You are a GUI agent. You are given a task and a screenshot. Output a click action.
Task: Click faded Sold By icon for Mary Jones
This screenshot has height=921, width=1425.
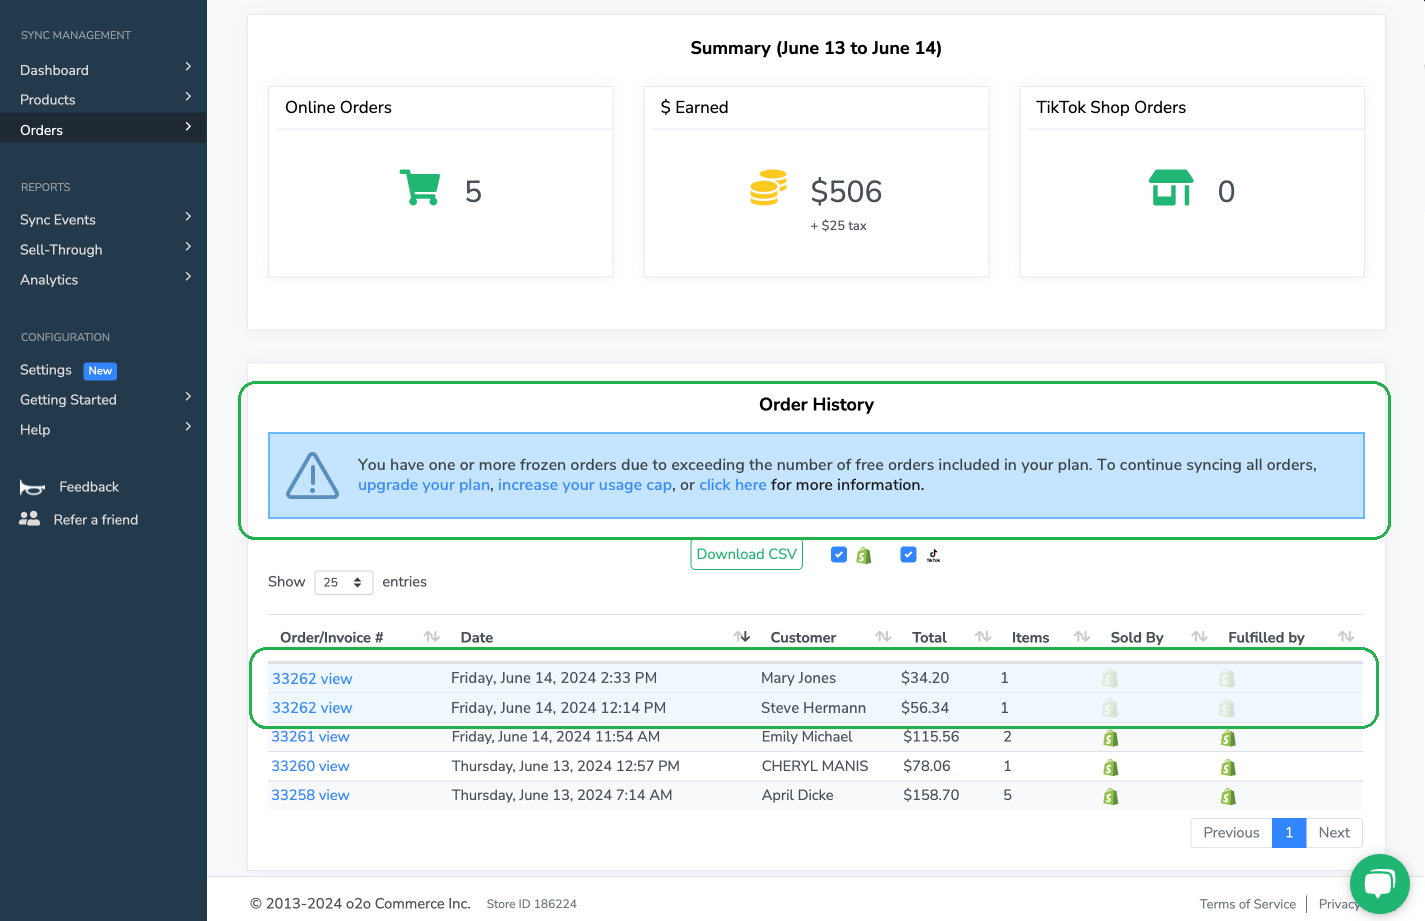tap(1109, 678)
